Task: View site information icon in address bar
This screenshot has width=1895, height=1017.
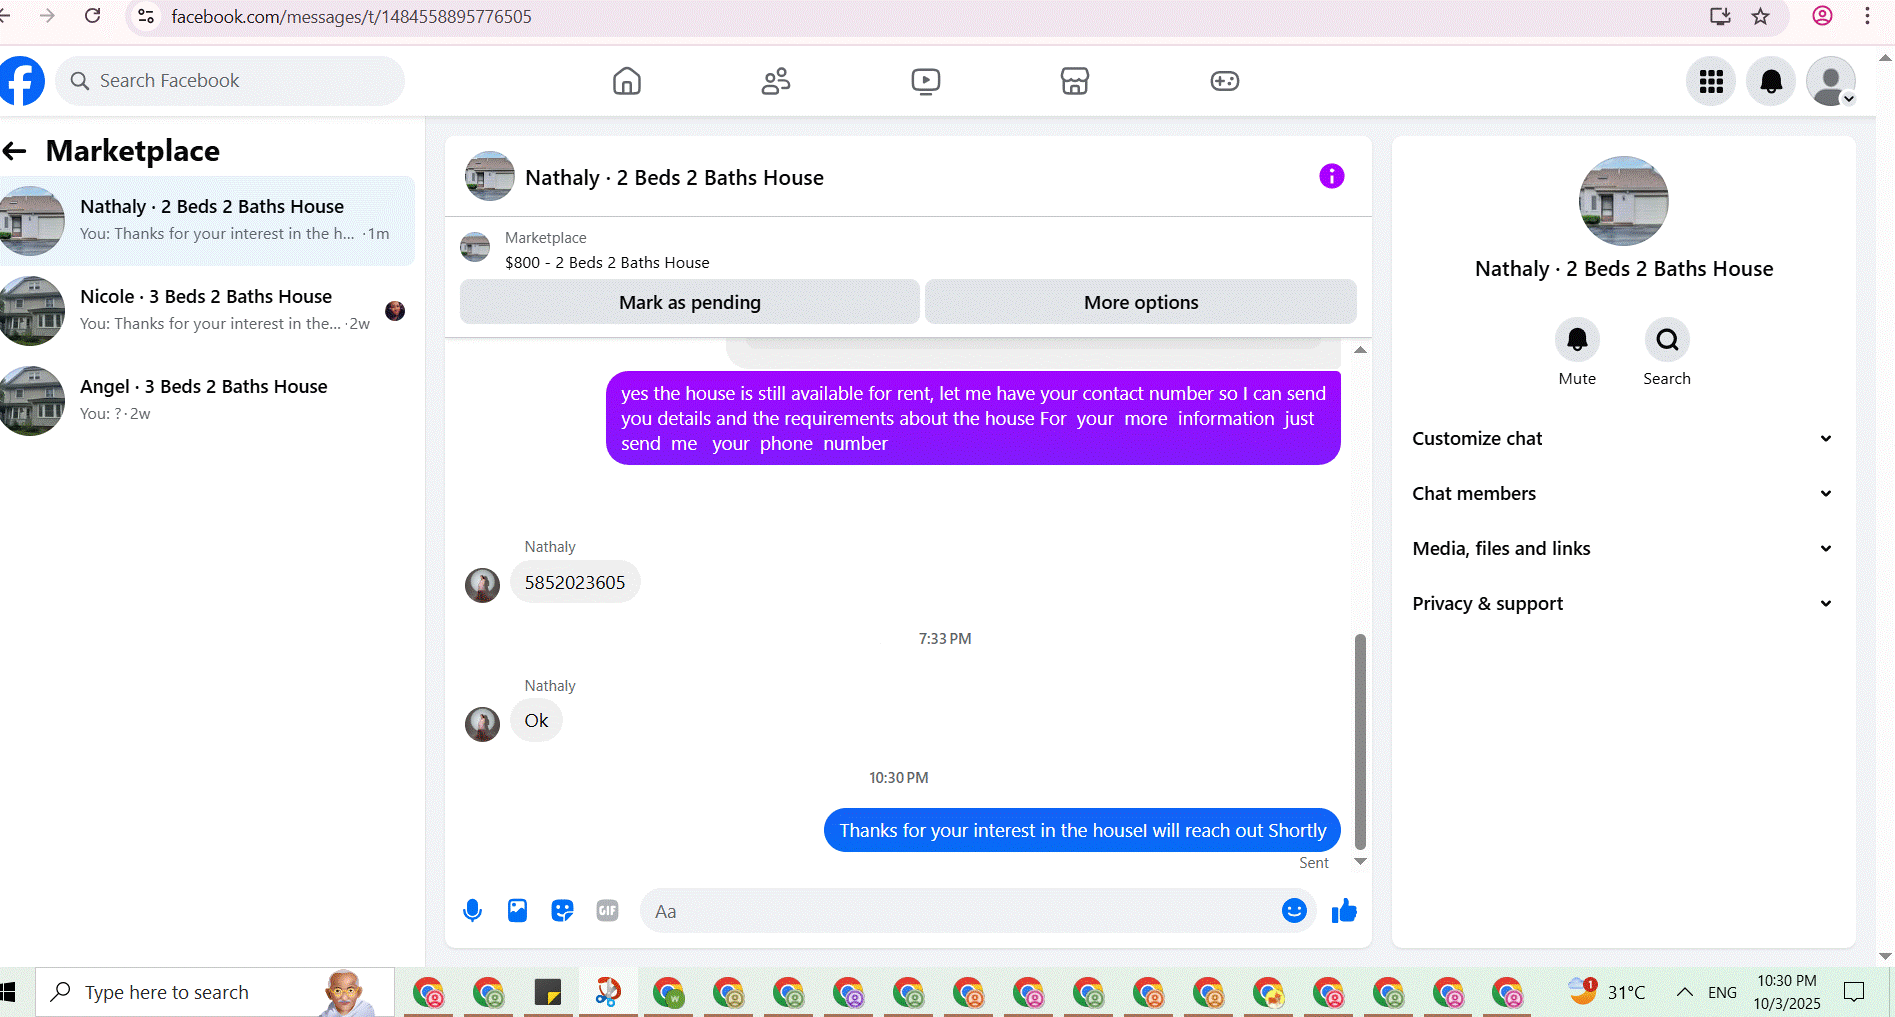Action: (x=146, y=16)
